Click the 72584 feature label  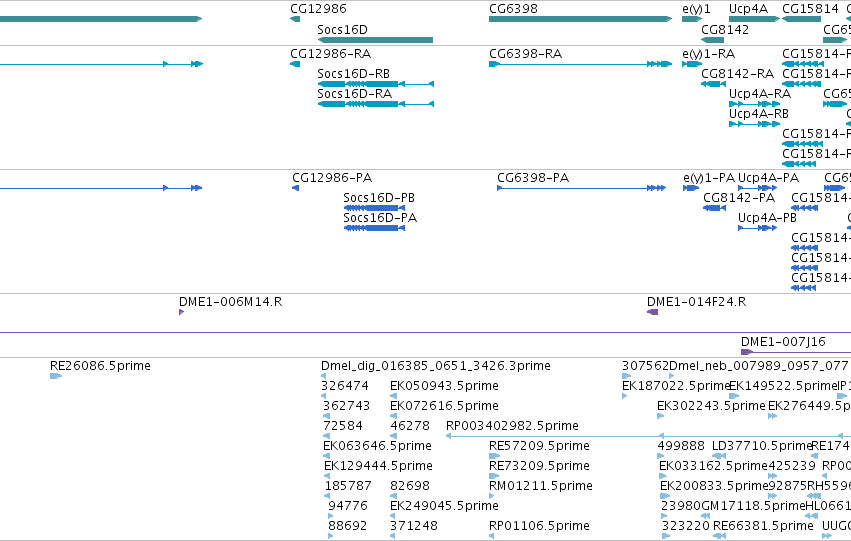click(x=343, y=426)
